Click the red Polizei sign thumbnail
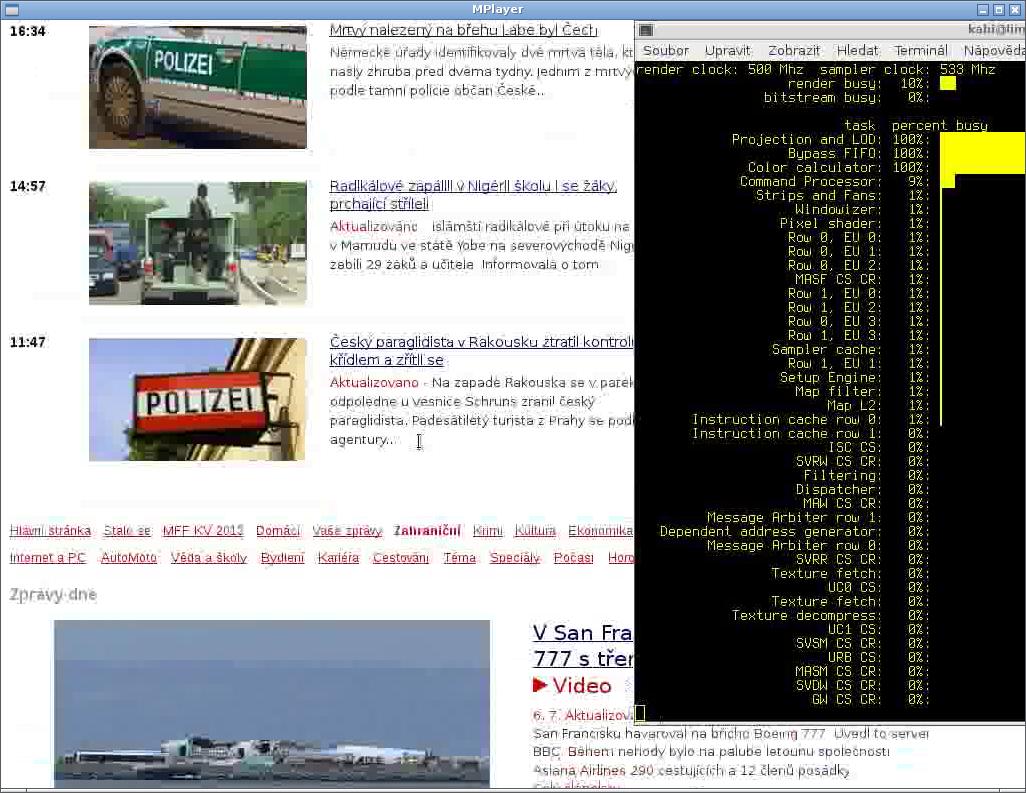 click(x=197, y=399)
